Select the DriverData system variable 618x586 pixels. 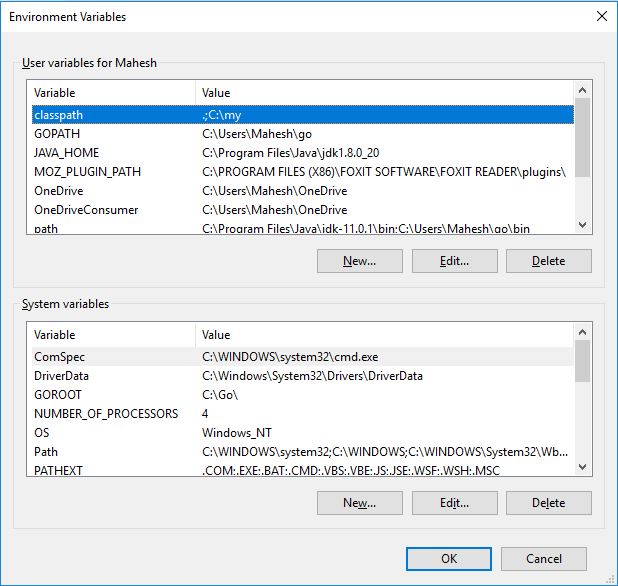point(303,376)
